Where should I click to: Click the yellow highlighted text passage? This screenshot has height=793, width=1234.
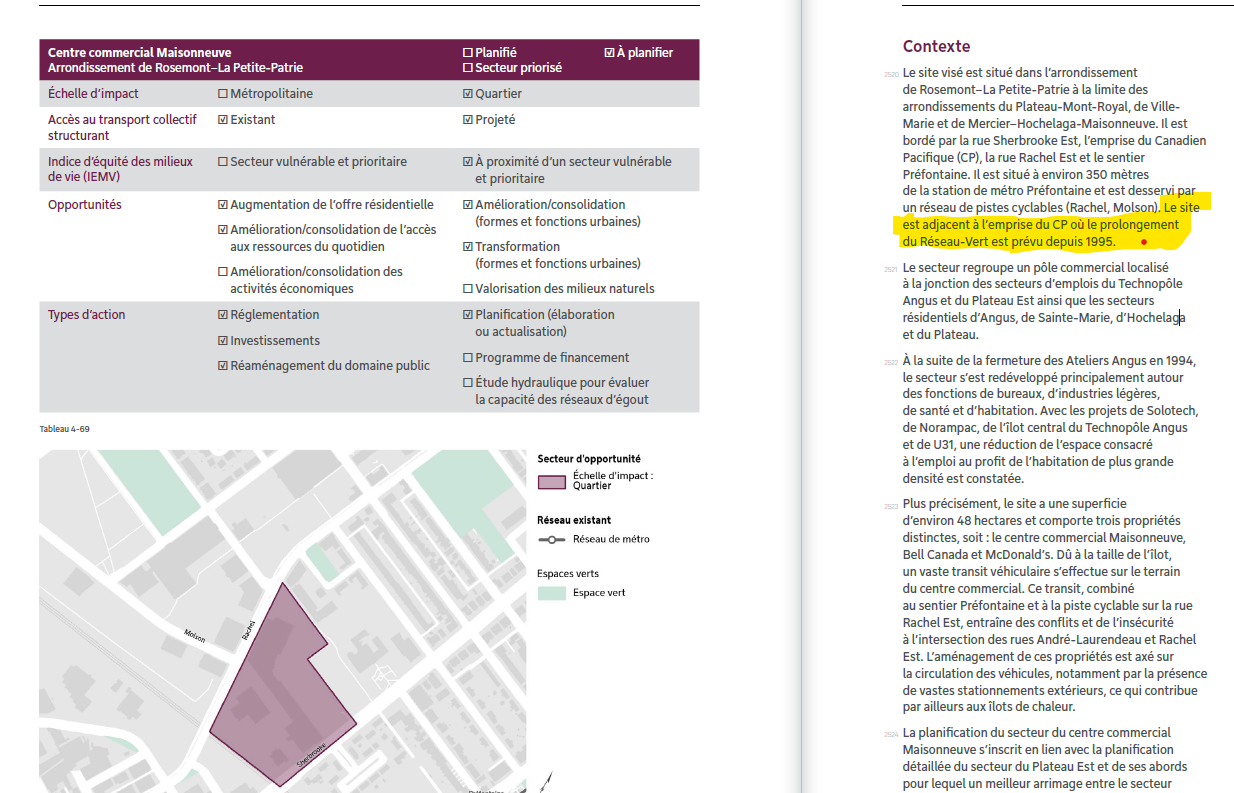tap(1040, 225)
